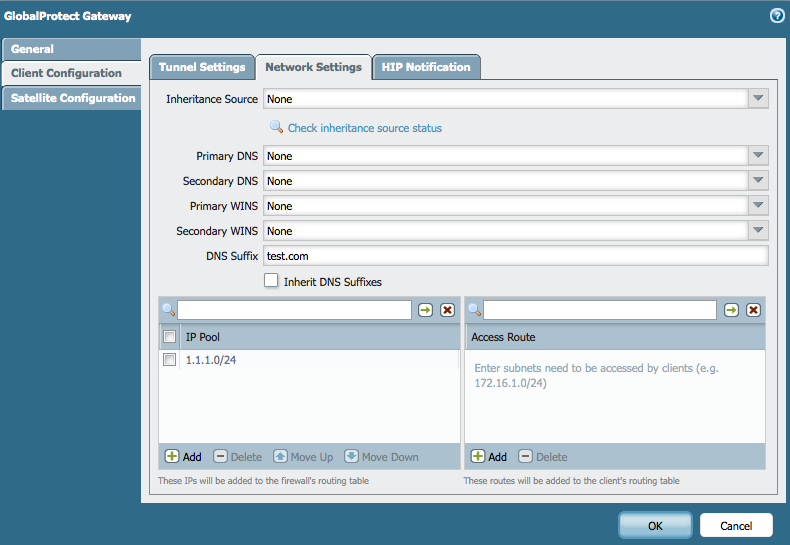The image size is (790, 545).
Task: Open the help question mark icon
Action: (776, 16)
